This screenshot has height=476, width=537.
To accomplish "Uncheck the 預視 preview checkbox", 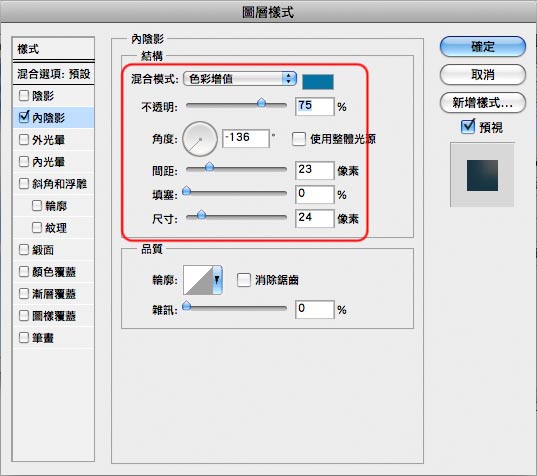I will [x=468, y=127].
